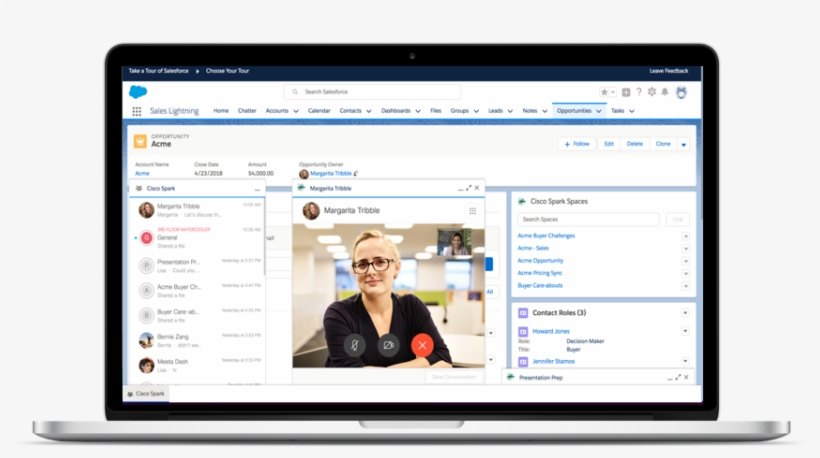
Task: Click the Clone button
Action: pyautogui.click(x=663, y=144)
